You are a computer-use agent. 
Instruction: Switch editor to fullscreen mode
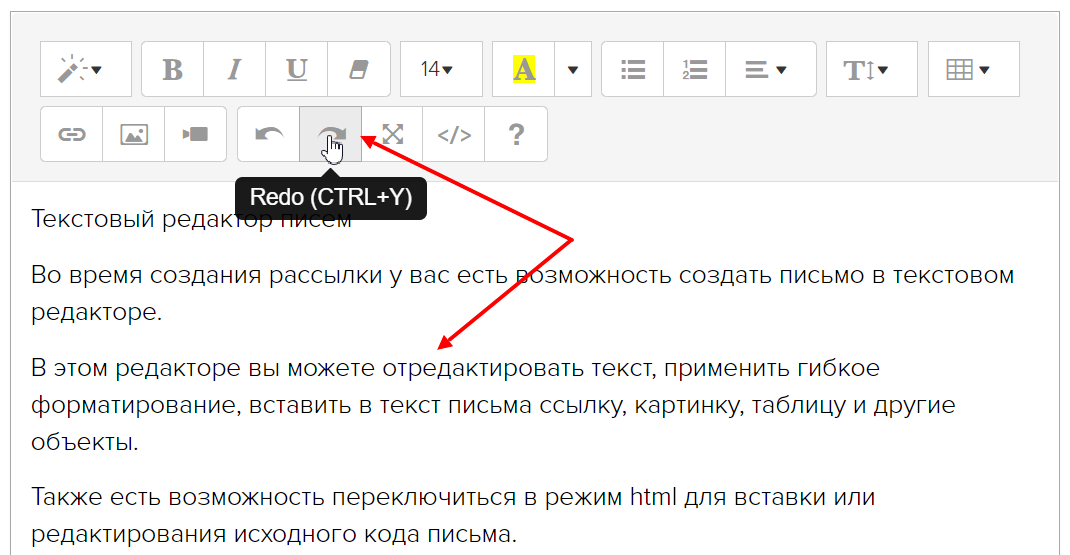click(x=393, y=134)
